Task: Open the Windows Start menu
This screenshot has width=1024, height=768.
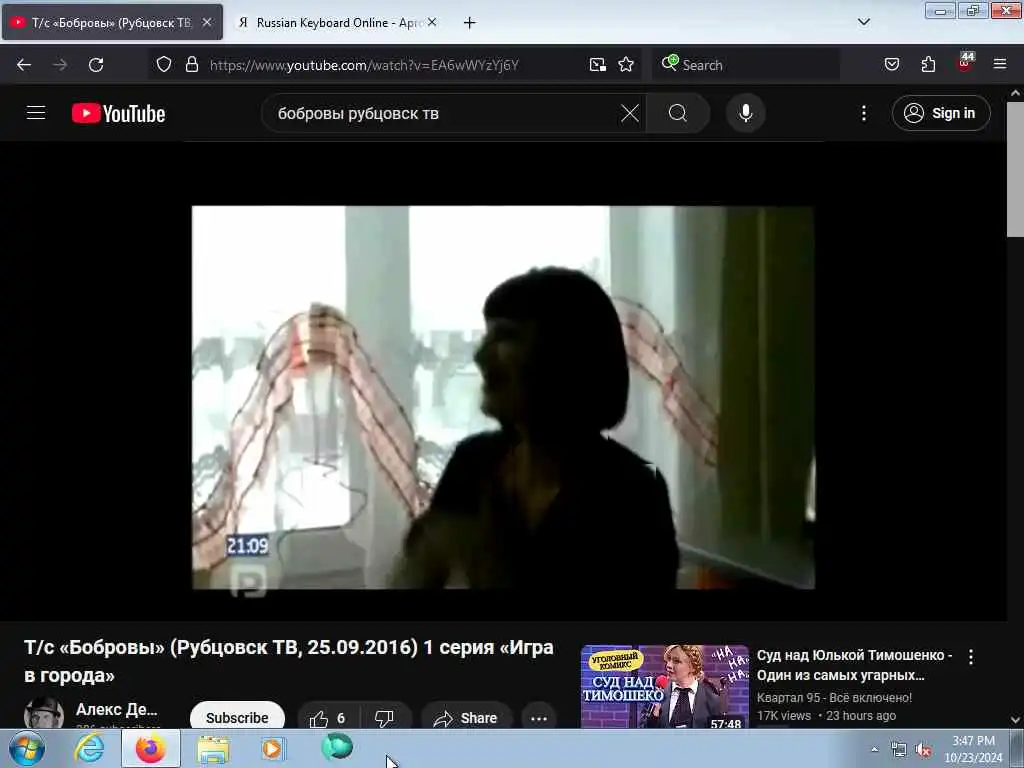Action: [x=26, y=748]
